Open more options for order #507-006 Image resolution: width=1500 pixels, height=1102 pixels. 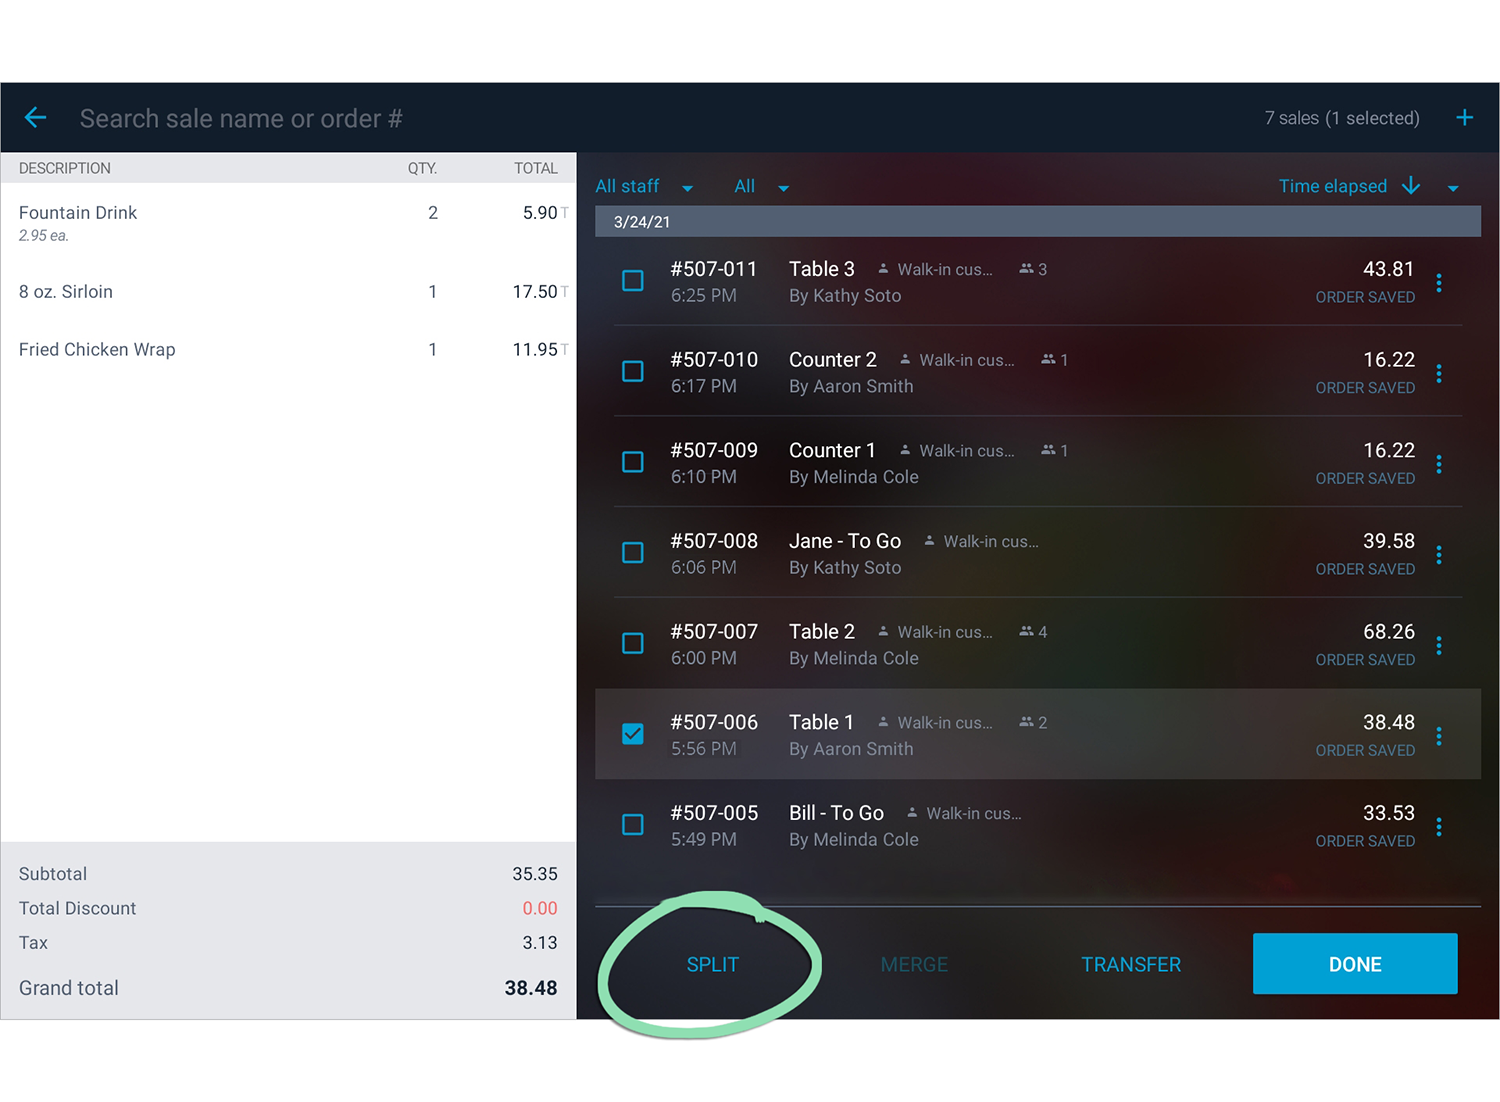[1439, 736]
